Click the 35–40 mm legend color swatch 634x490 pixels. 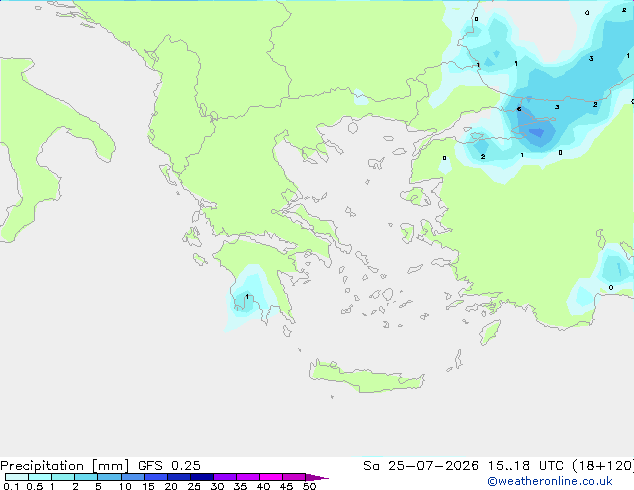click(x=247, y=477)
